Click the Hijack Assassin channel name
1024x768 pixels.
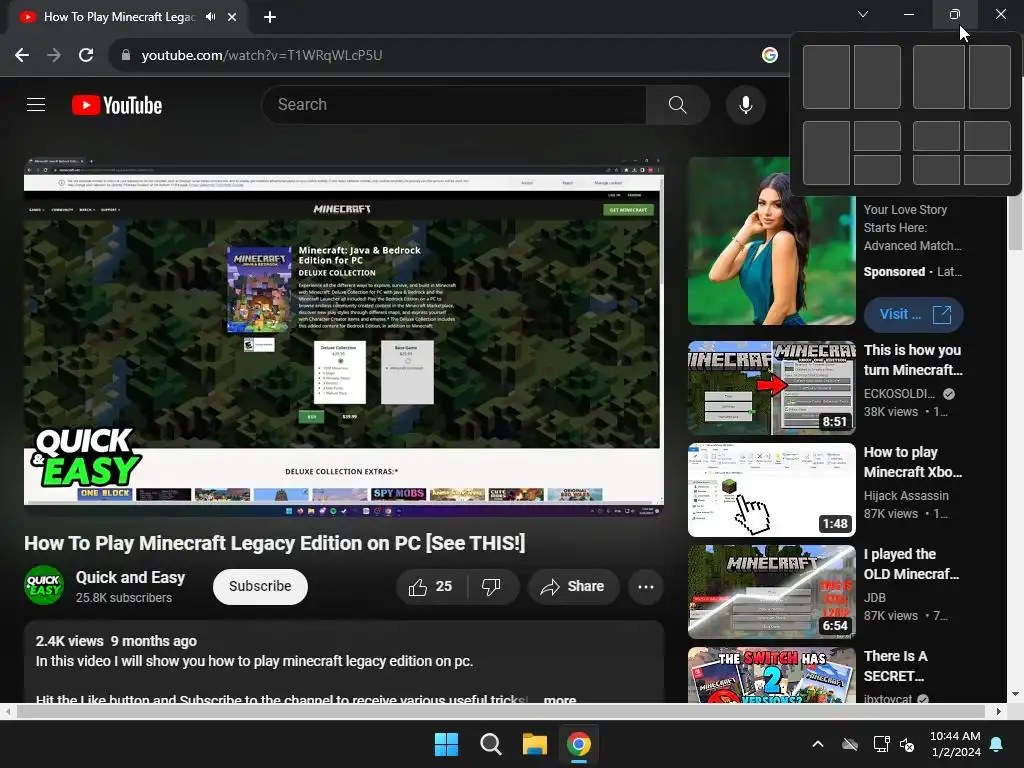click(x=906, y=496)
